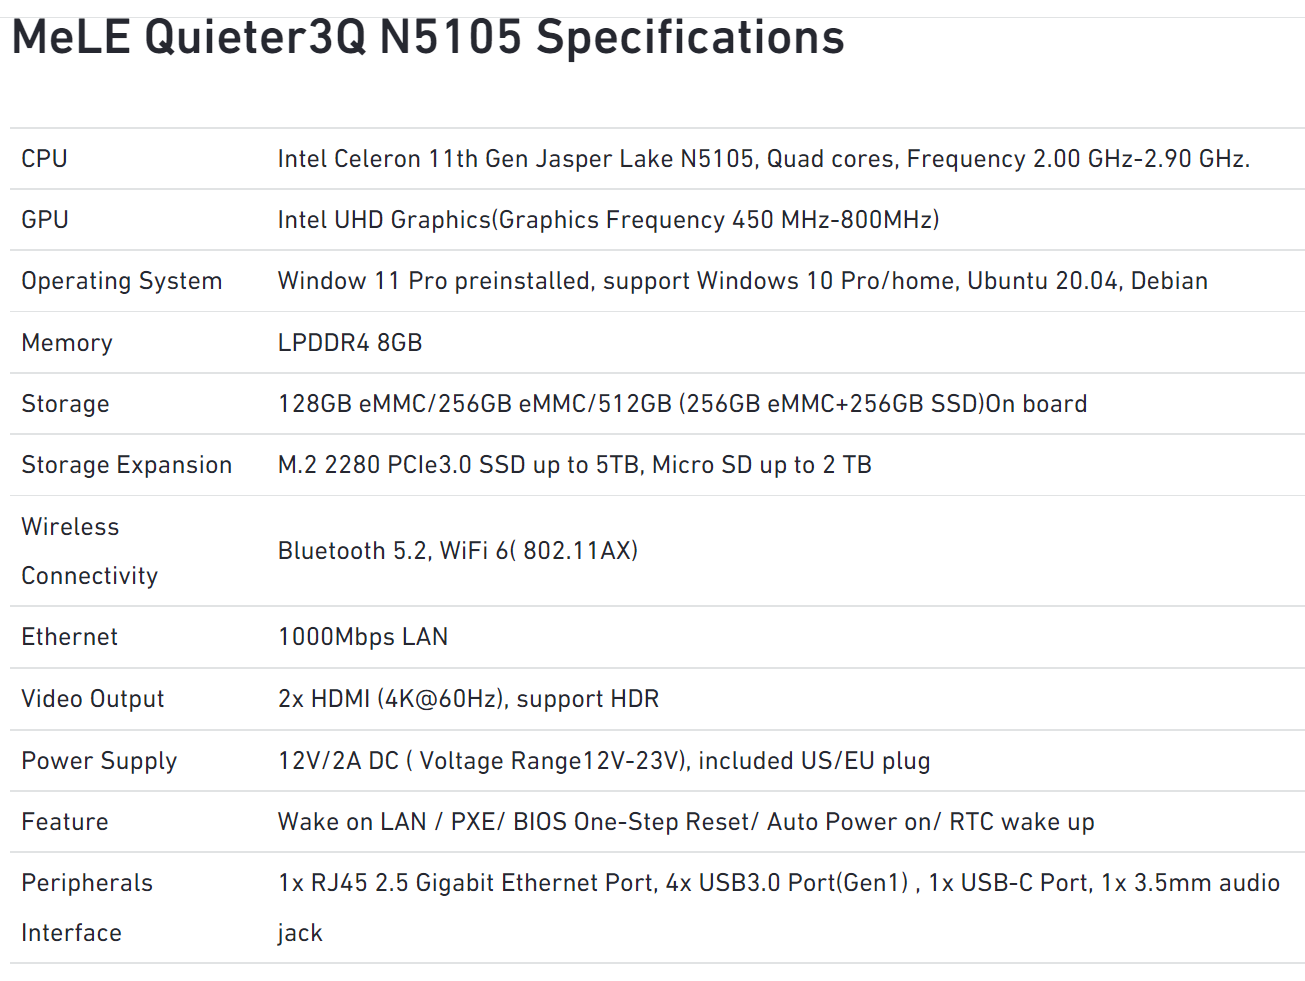
Task: Select the Storage Expansion row label
Action: (127, 465)
